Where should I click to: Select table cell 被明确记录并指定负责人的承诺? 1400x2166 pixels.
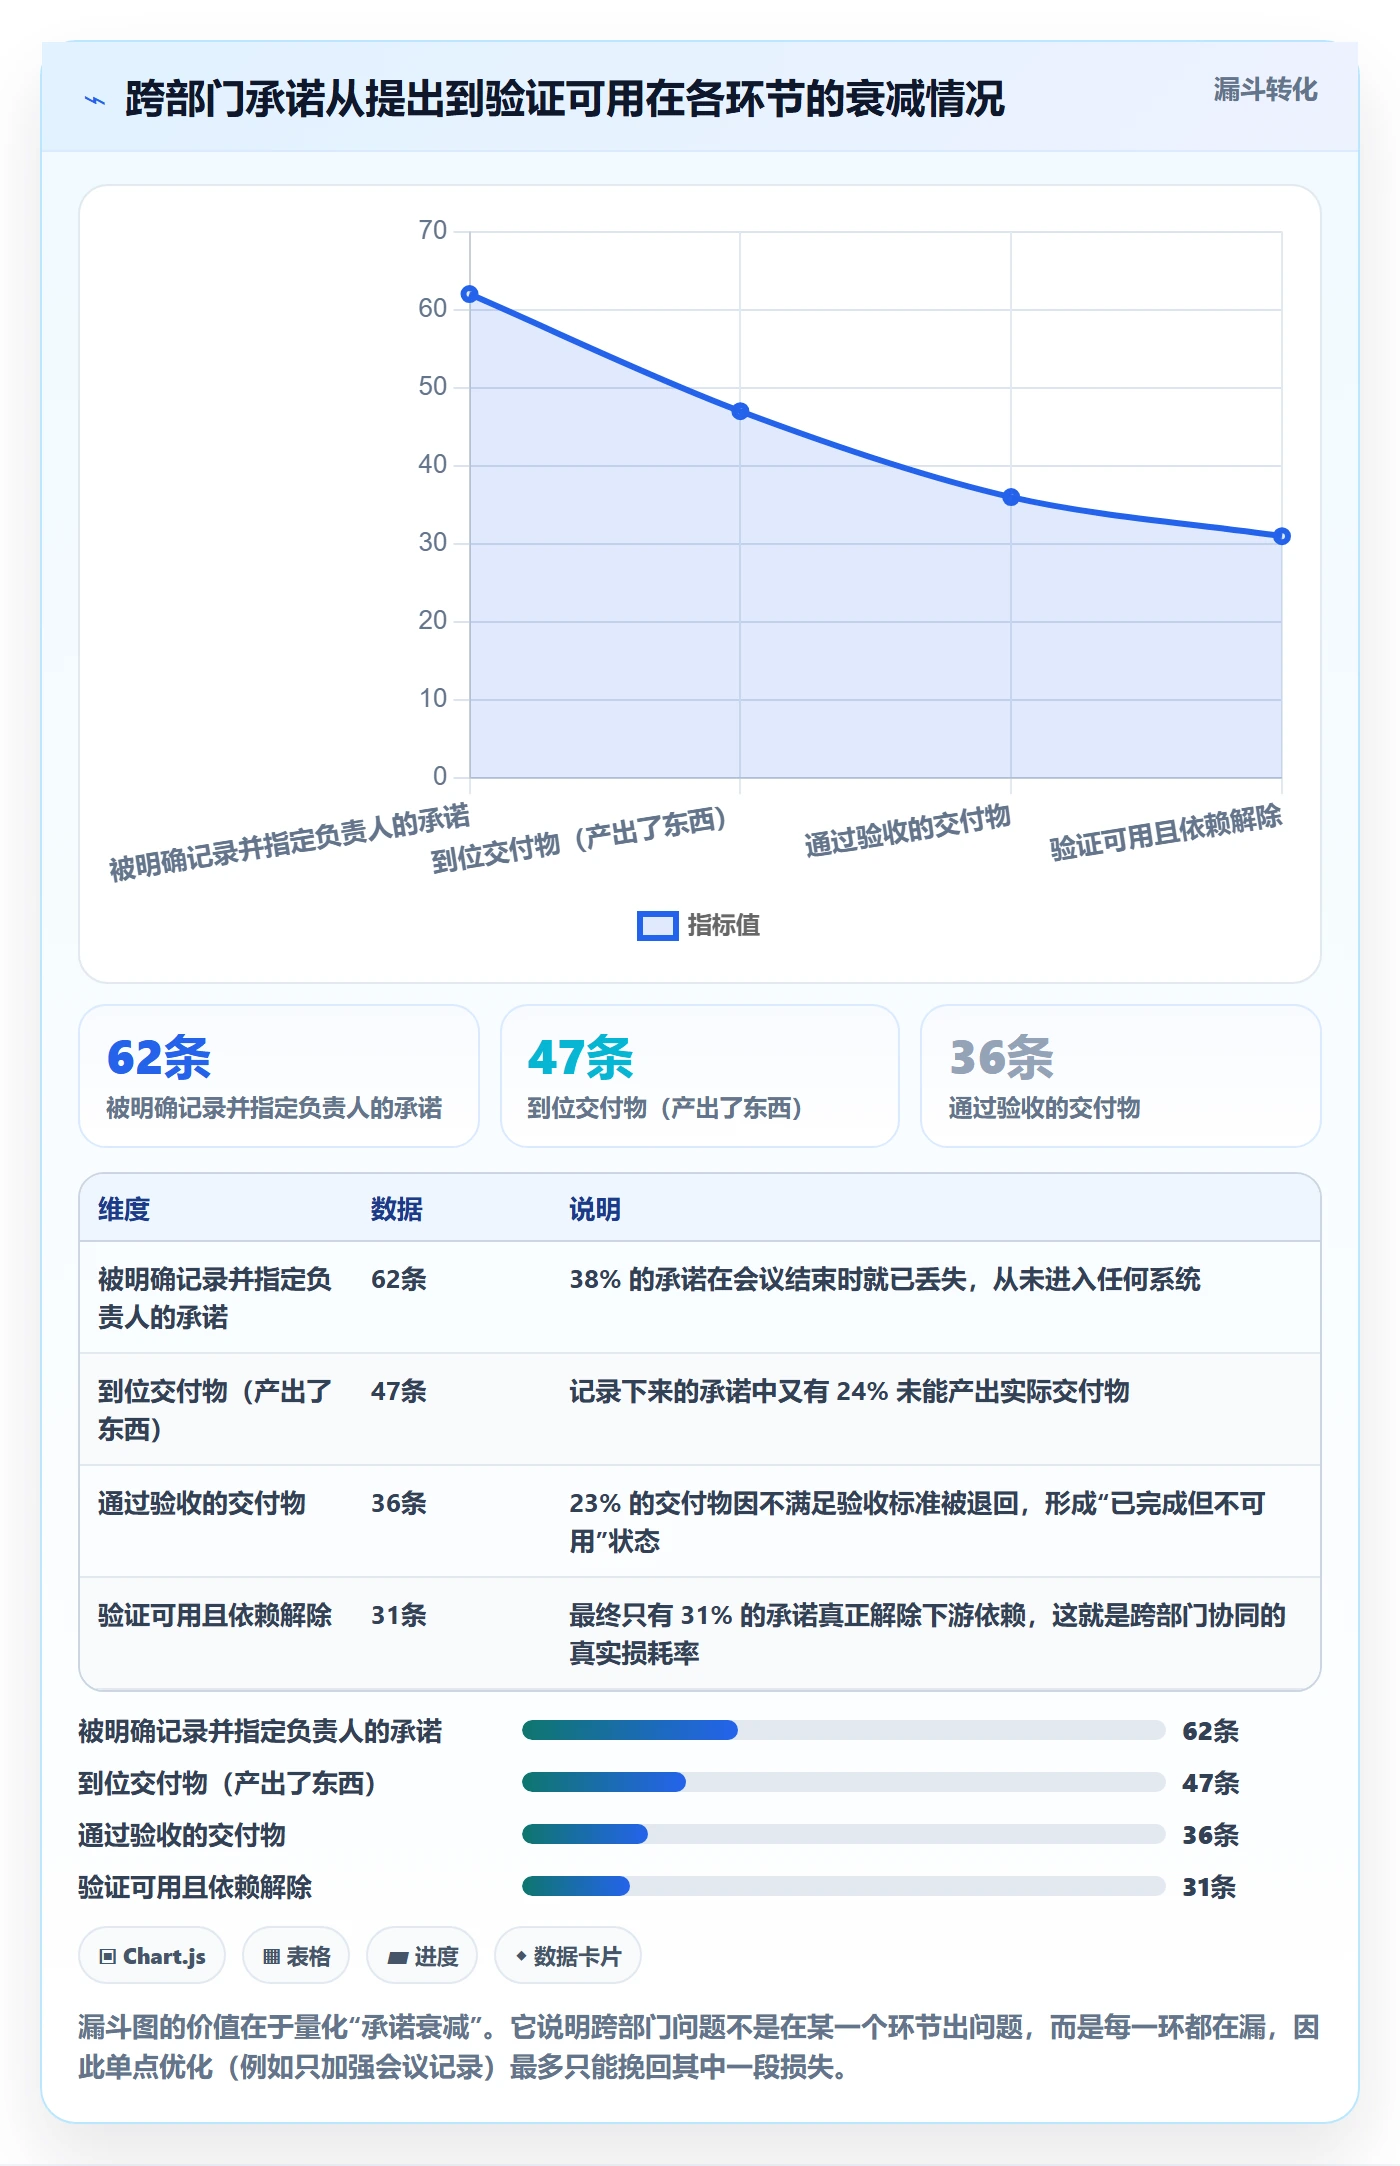(x=215, y=1298)
